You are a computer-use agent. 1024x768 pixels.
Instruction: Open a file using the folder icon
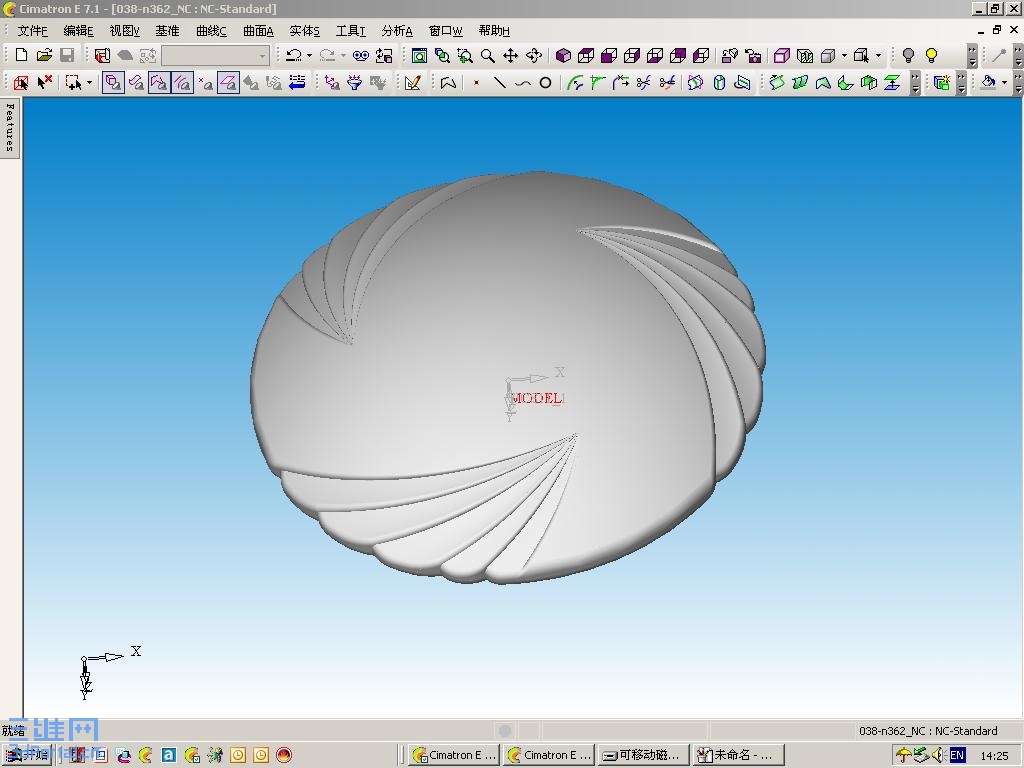(x=44, y=56)
